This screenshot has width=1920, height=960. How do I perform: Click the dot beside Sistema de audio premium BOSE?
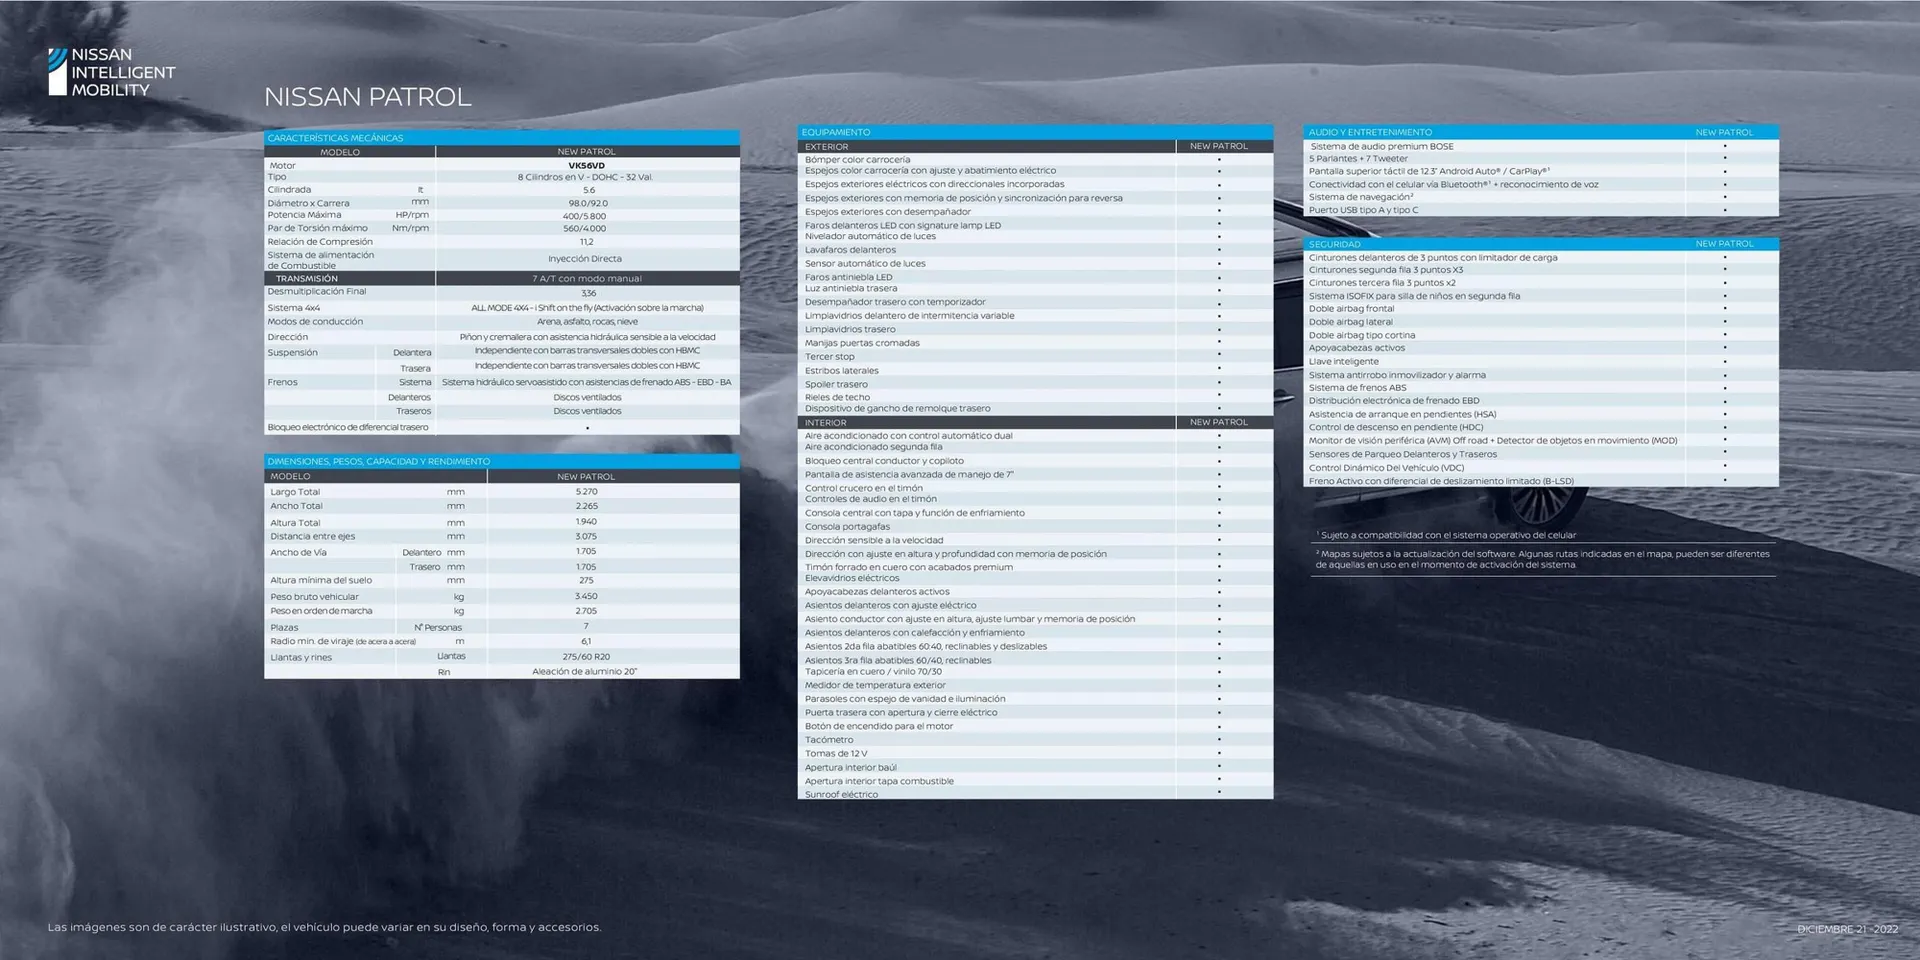(x=1725, y=146)
